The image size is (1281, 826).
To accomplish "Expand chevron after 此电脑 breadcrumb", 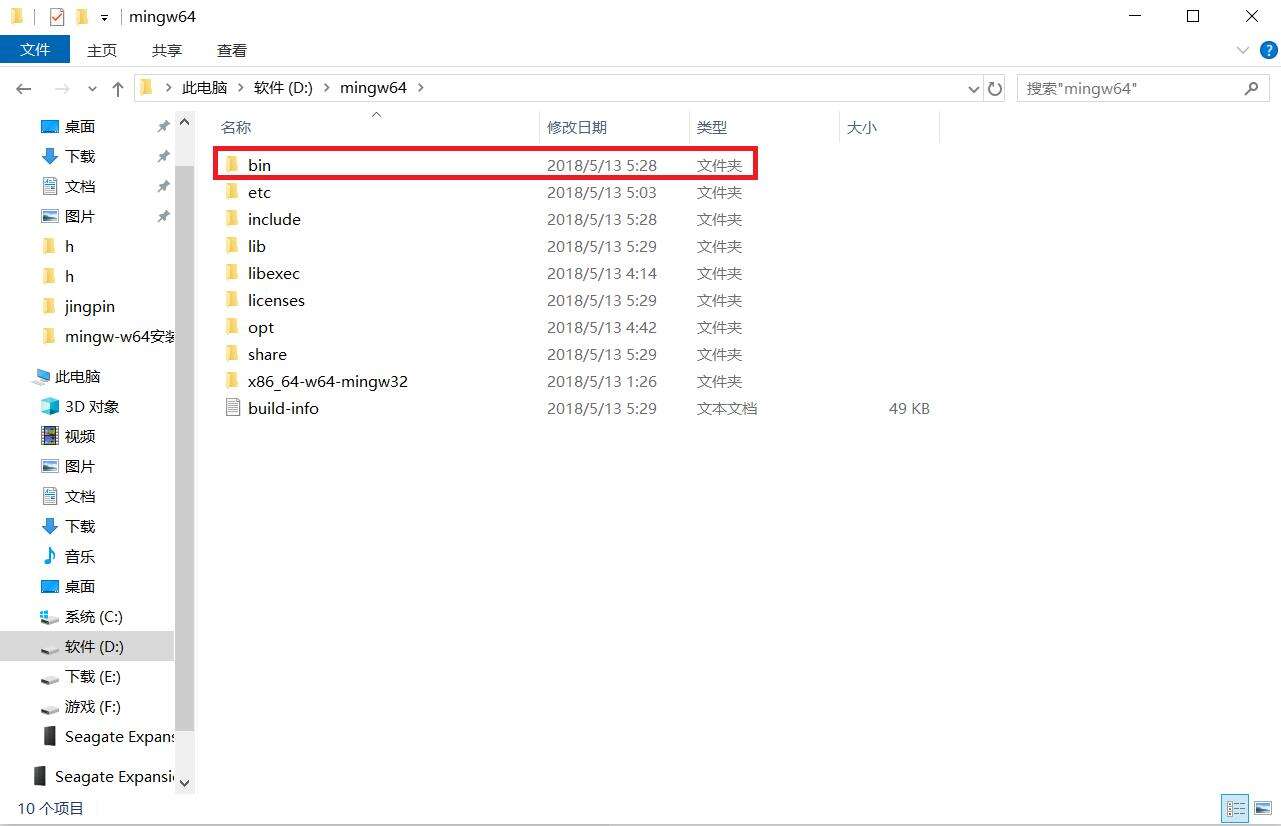I will [241, 88].
